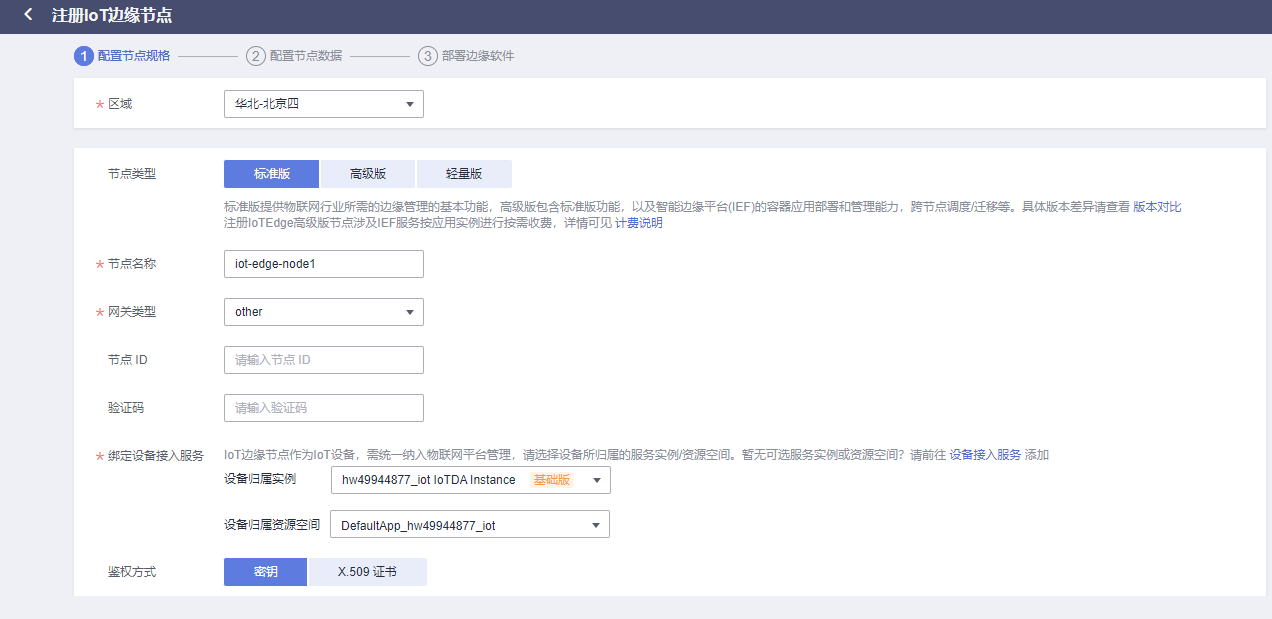The image size is (1272, 619).
Task: Expand the 设备归属实例 dropdown
Action: [470, 480]
